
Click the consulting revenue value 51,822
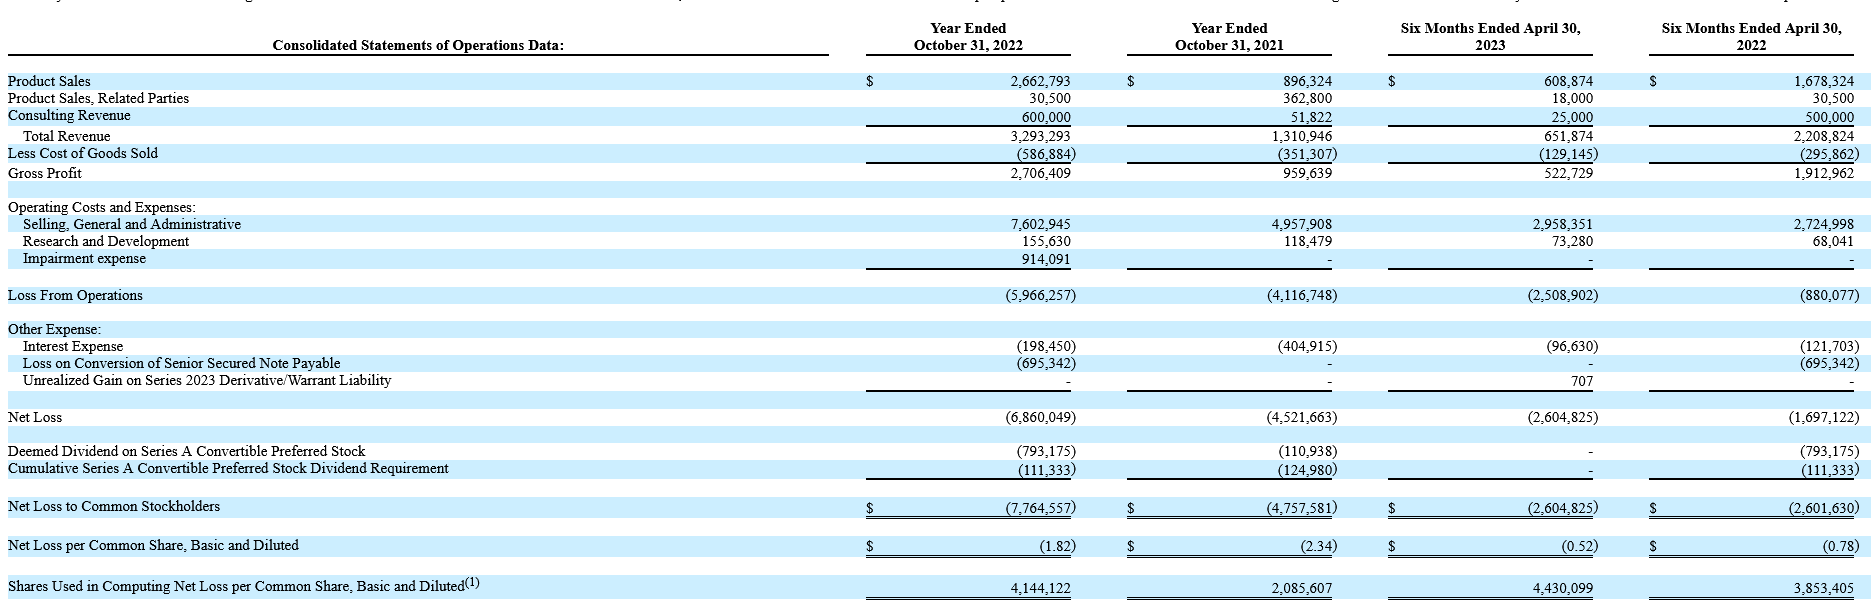pyautogui.click(x=1312, y=117)
